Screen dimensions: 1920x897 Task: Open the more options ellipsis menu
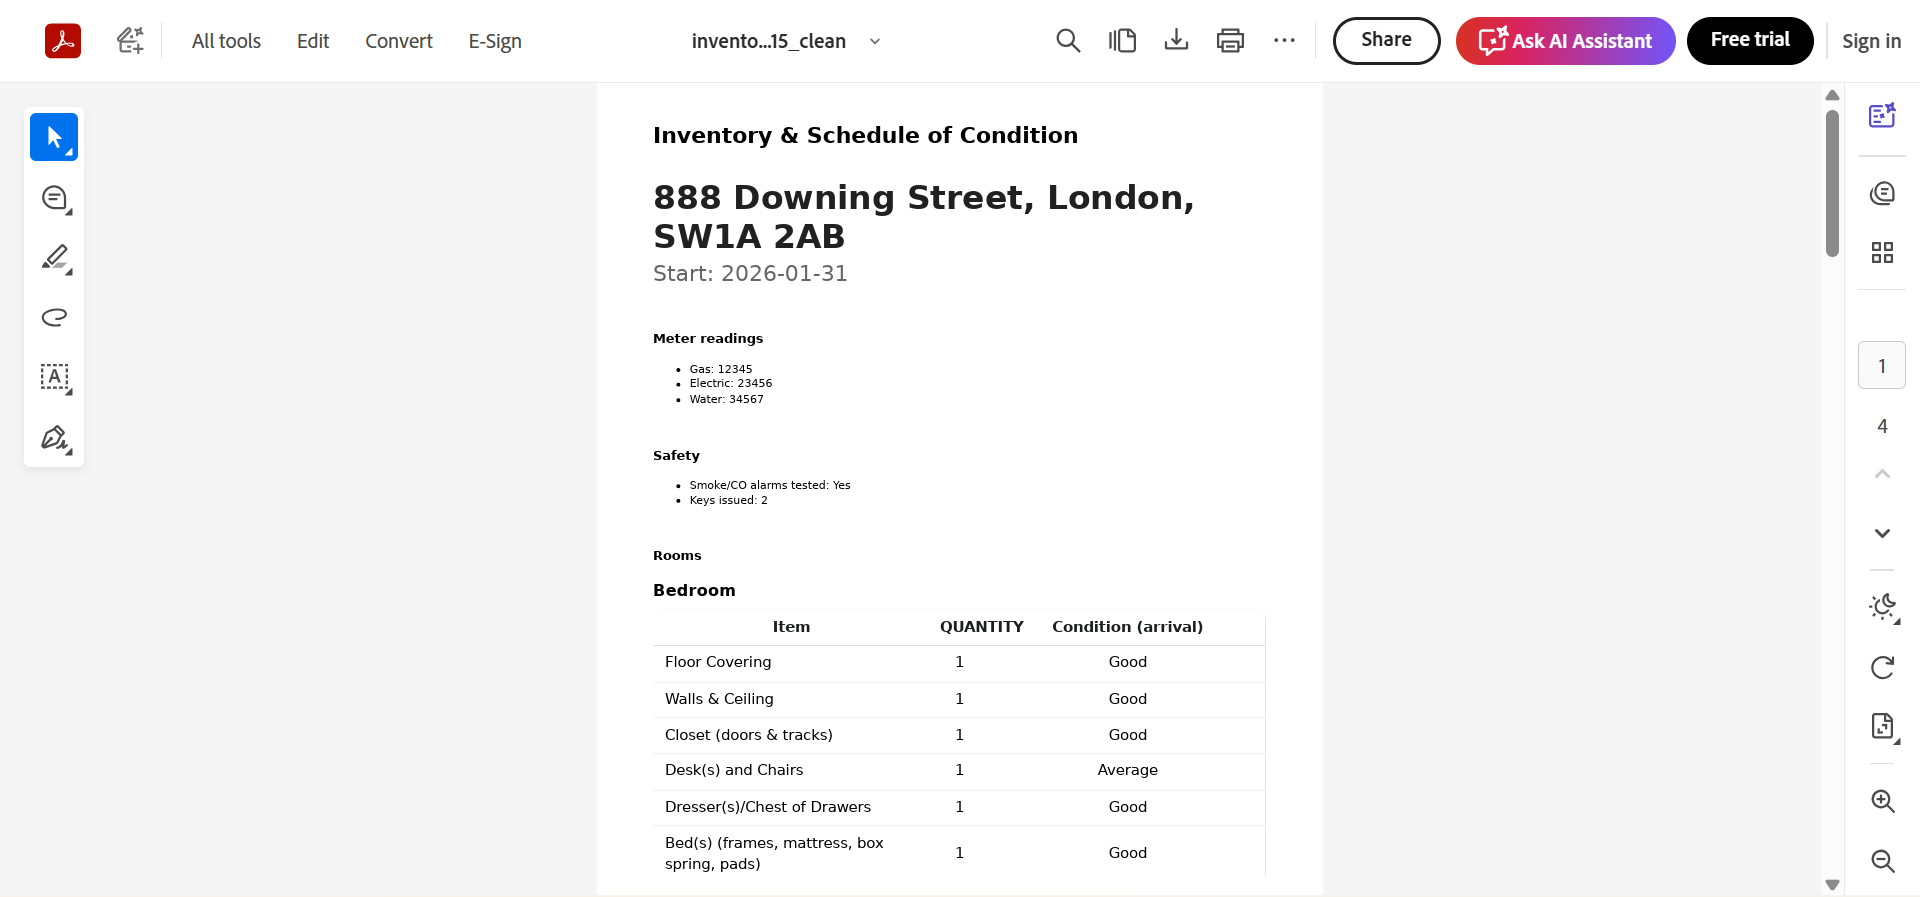pos(1284,41)
